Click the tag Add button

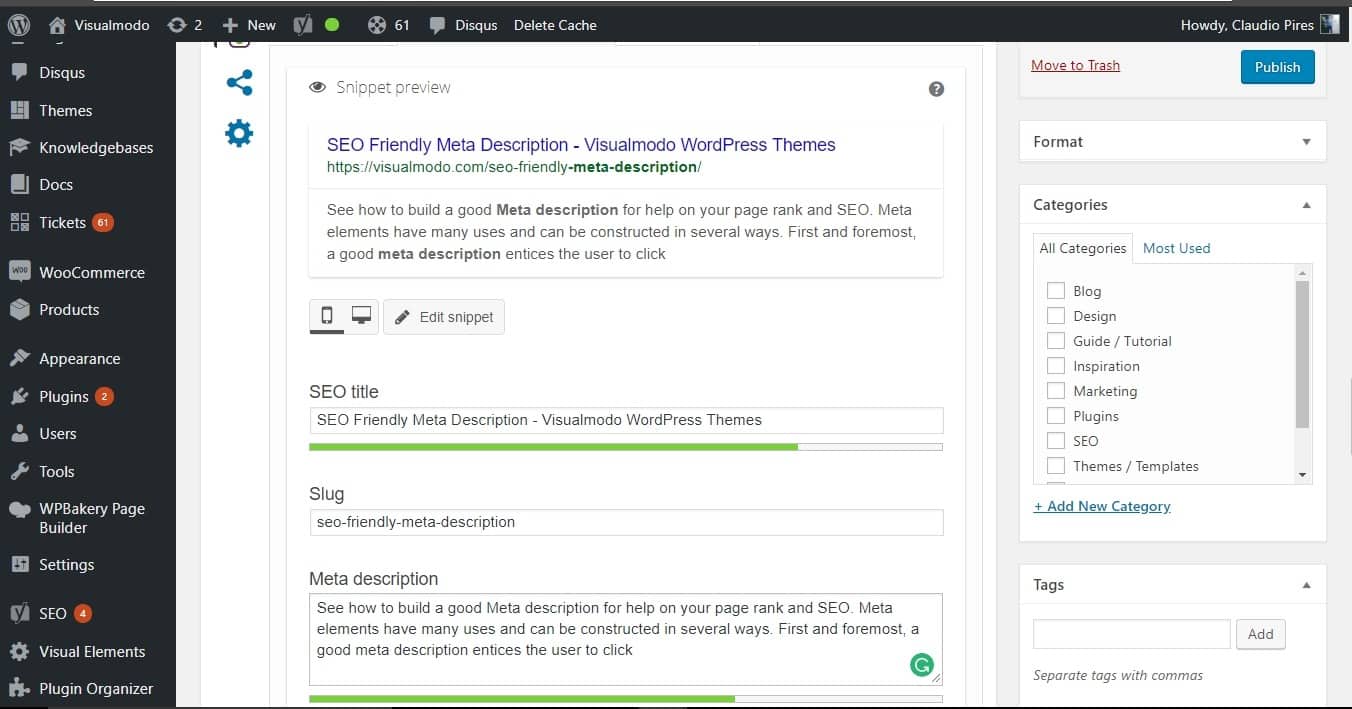[1261, 634]
